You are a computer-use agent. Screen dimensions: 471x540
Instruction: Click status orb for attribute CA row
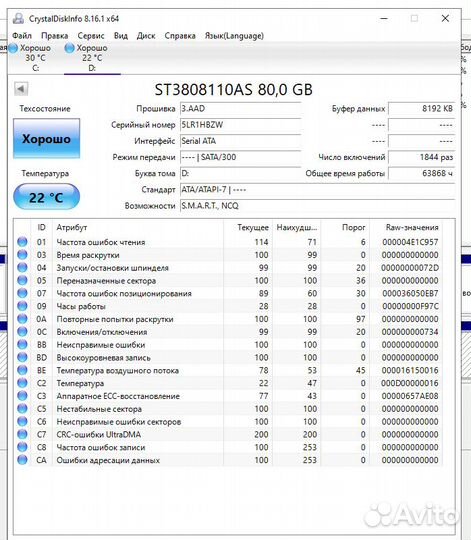click(22, 460)
